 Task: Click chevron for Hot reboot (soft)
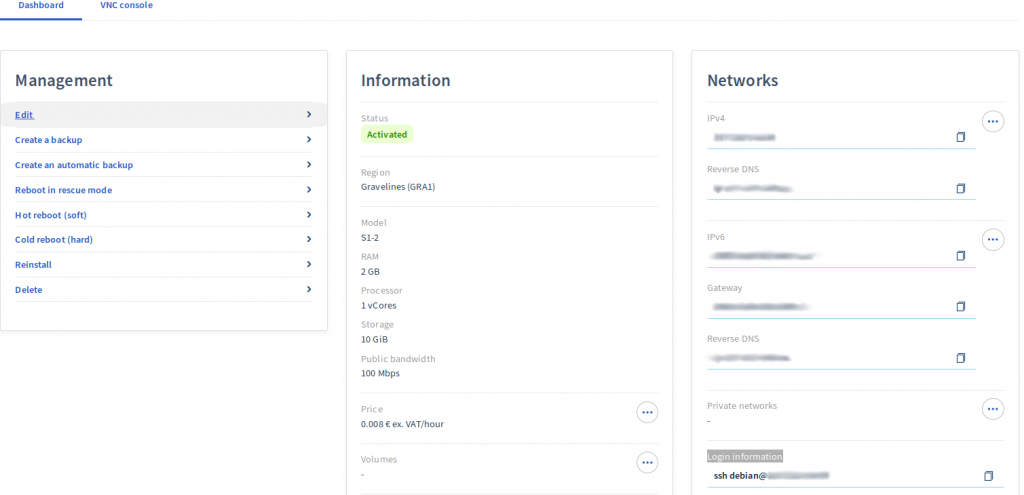coord(308,214)
